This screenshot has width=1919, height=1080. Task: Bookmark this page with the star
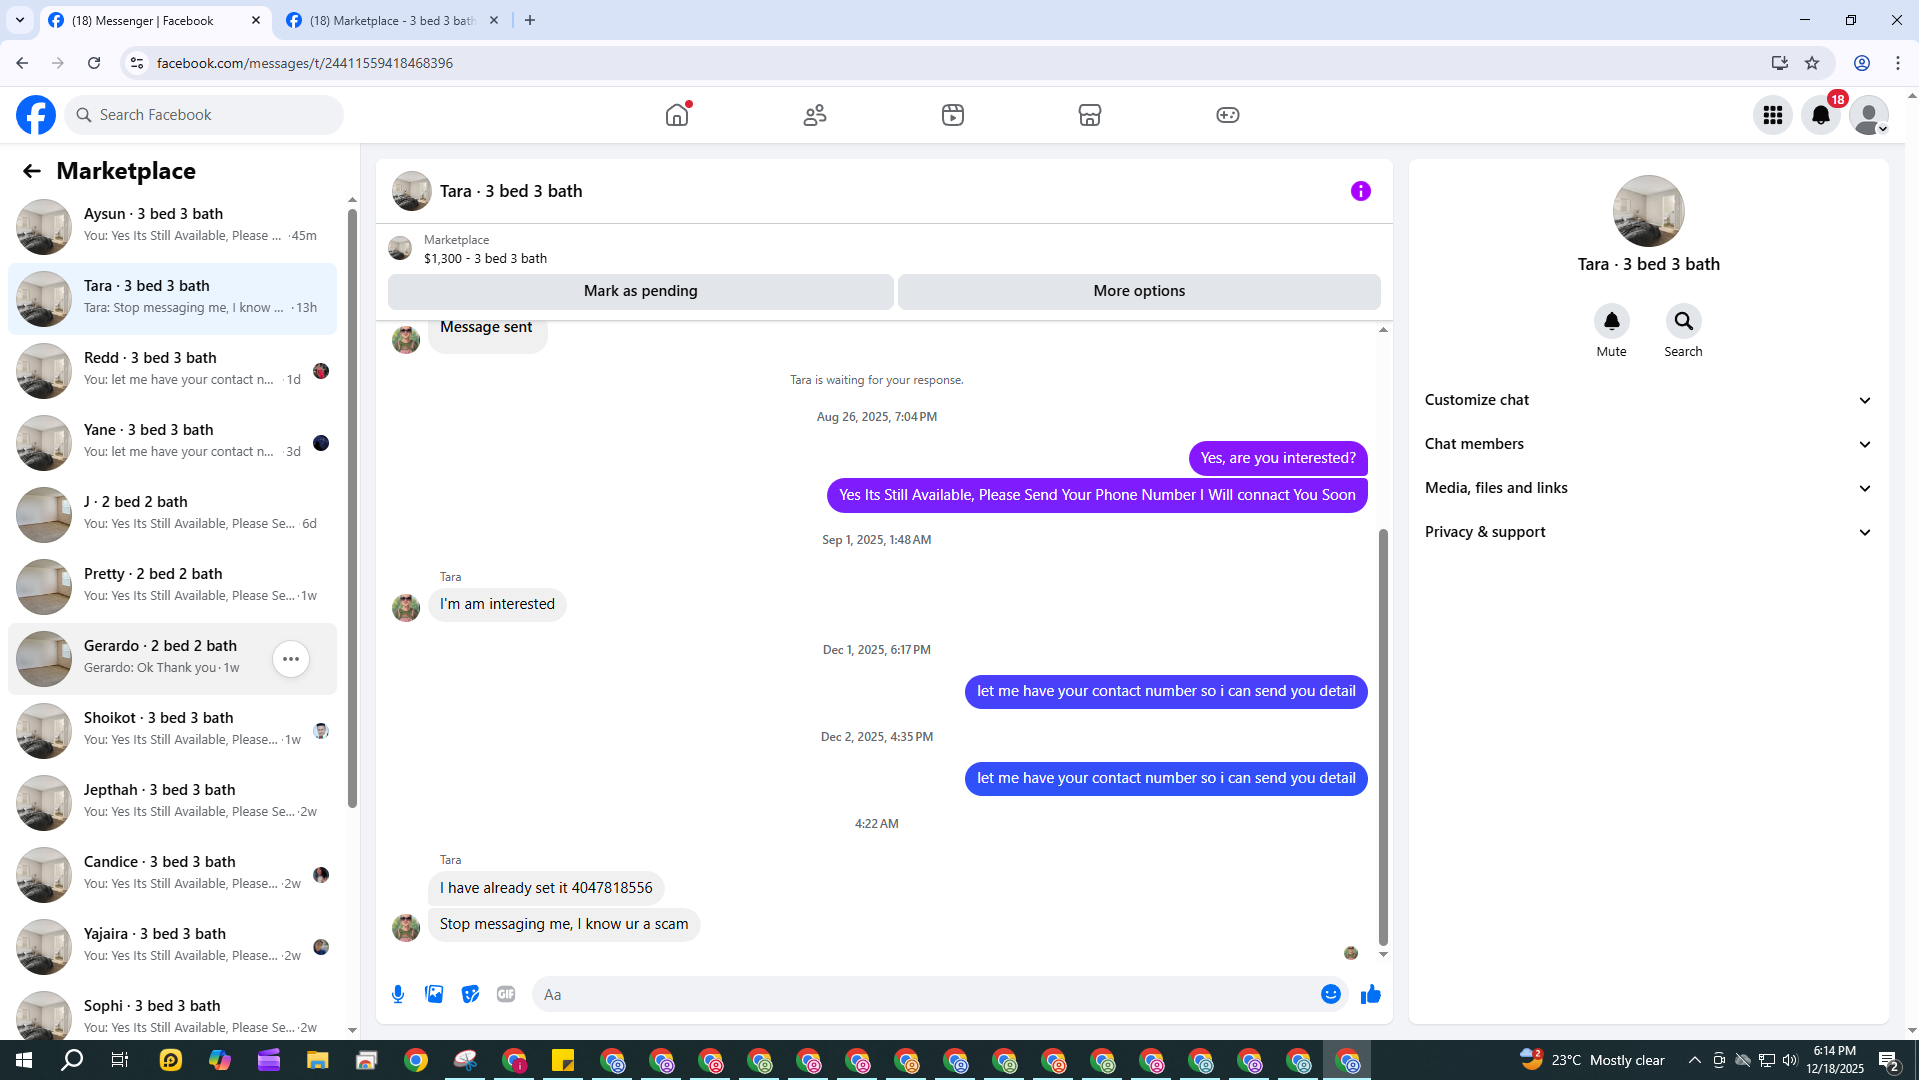[1812, 63]
